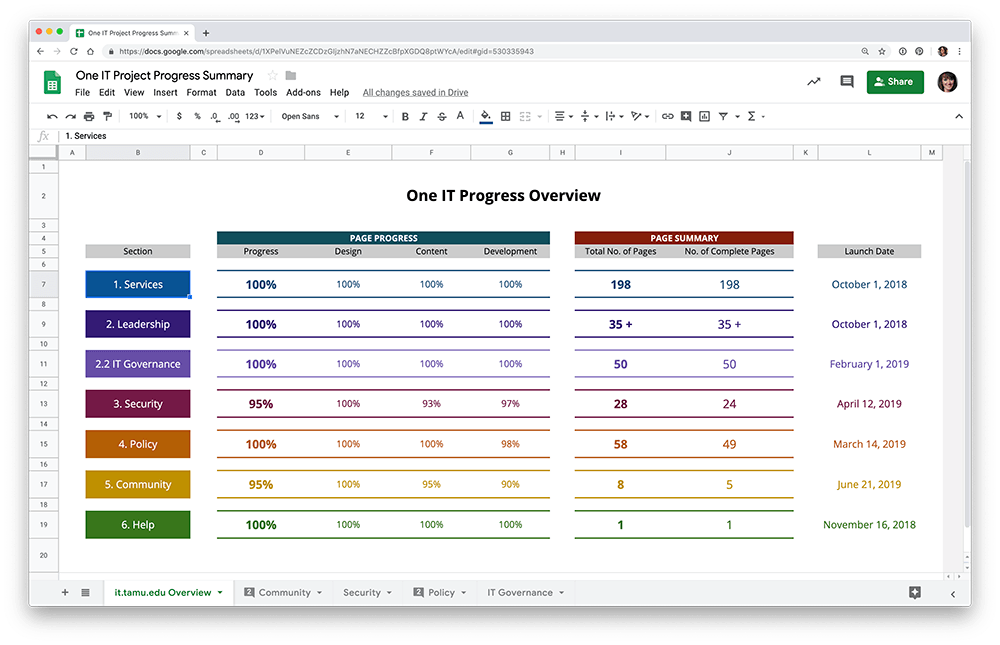Add a new sheet

[65, 593]
